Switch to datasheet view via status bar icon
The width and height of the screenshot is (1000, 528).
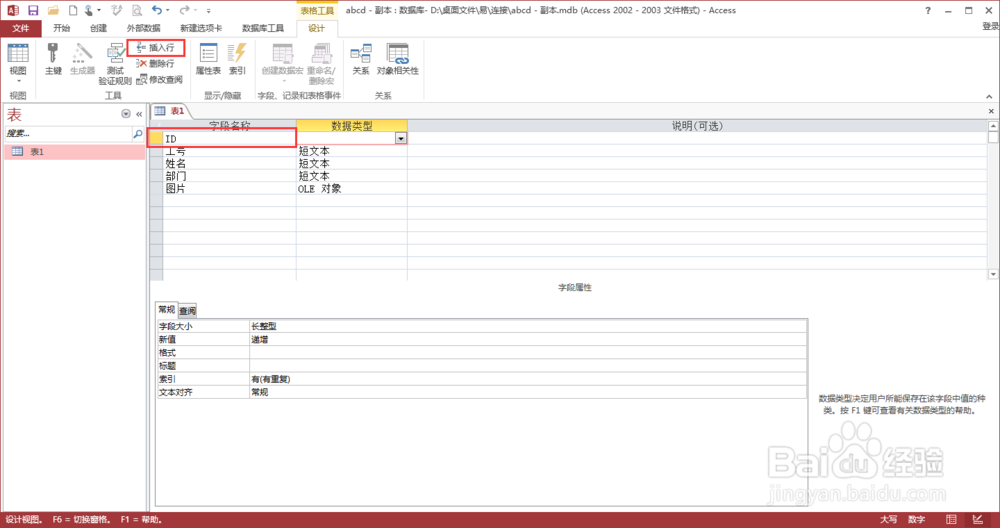(951, 520)
